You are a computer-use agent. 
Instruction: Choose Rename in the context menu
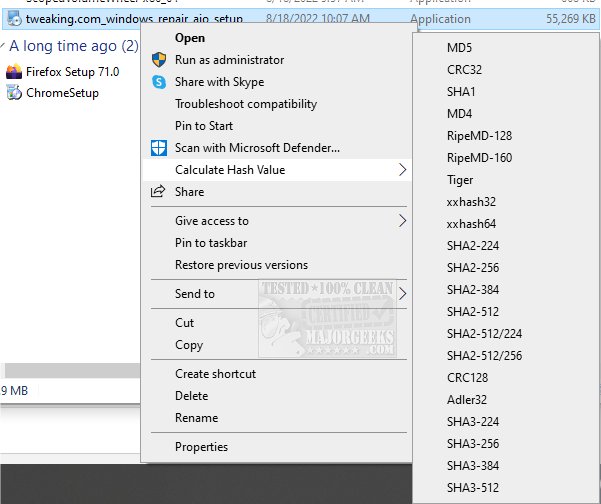point(276,417)
